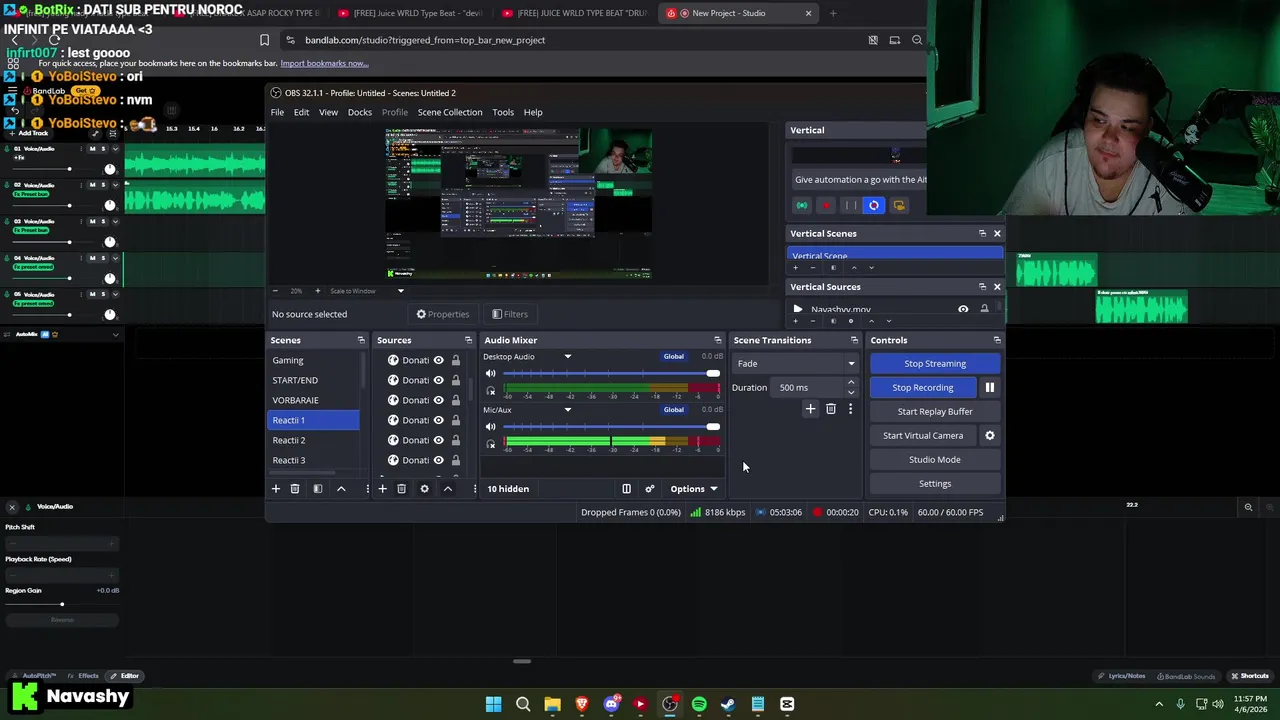Toggle visibility of first Donati source

(438, 360)
